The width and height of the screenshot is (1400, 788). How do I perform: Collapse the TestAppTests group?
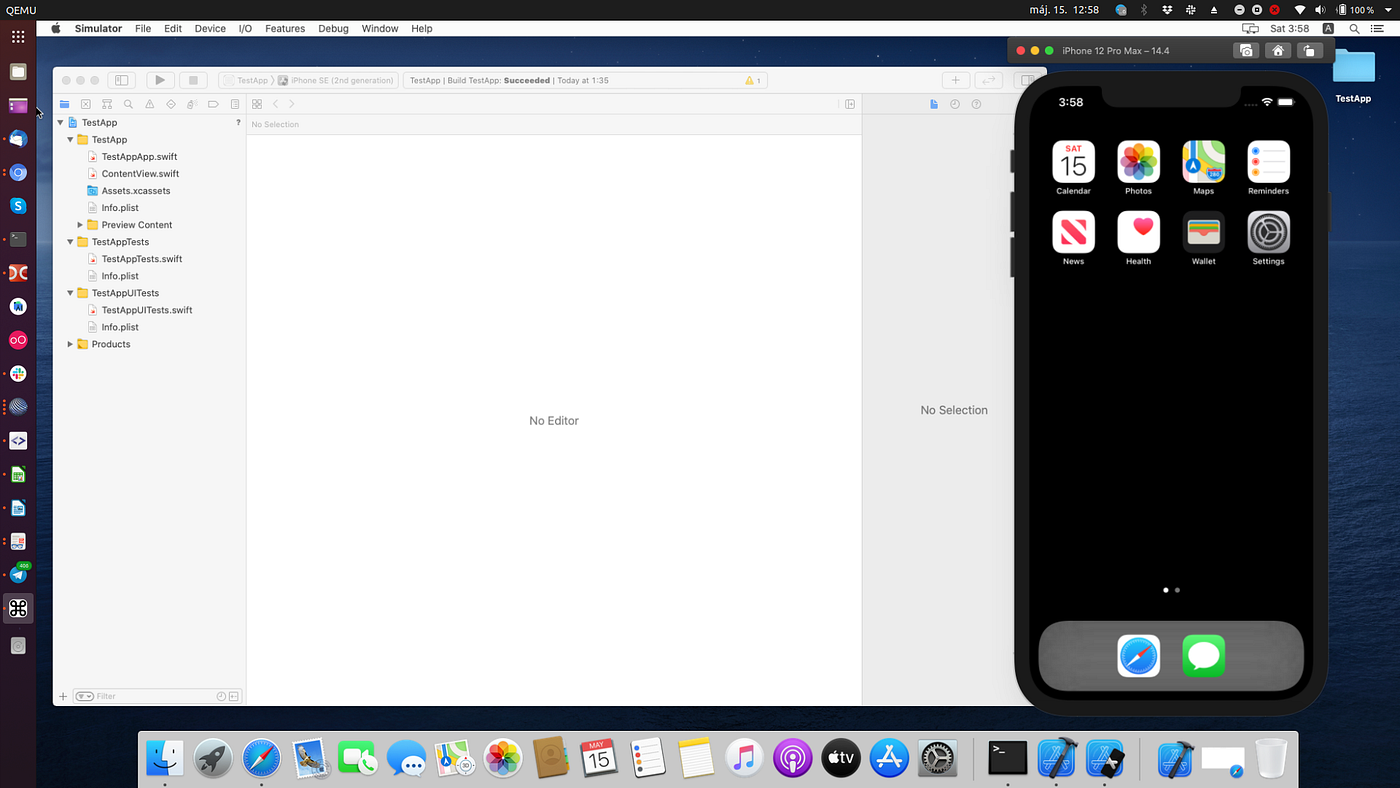point(69,241)
